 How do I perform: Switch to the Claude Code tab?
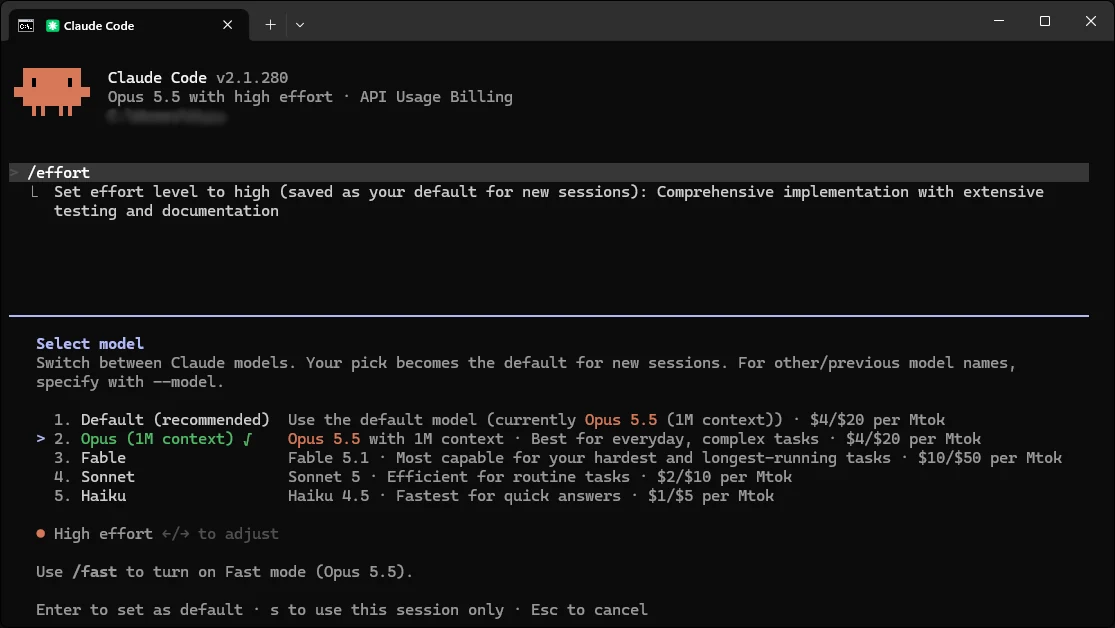tap(129, 25)
